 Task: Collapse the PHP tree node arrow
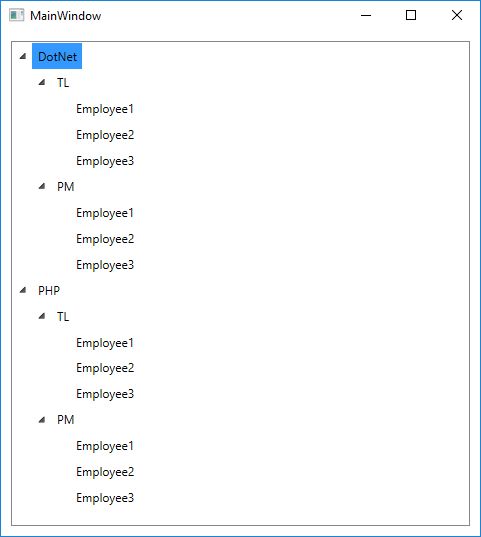(23, 290)
